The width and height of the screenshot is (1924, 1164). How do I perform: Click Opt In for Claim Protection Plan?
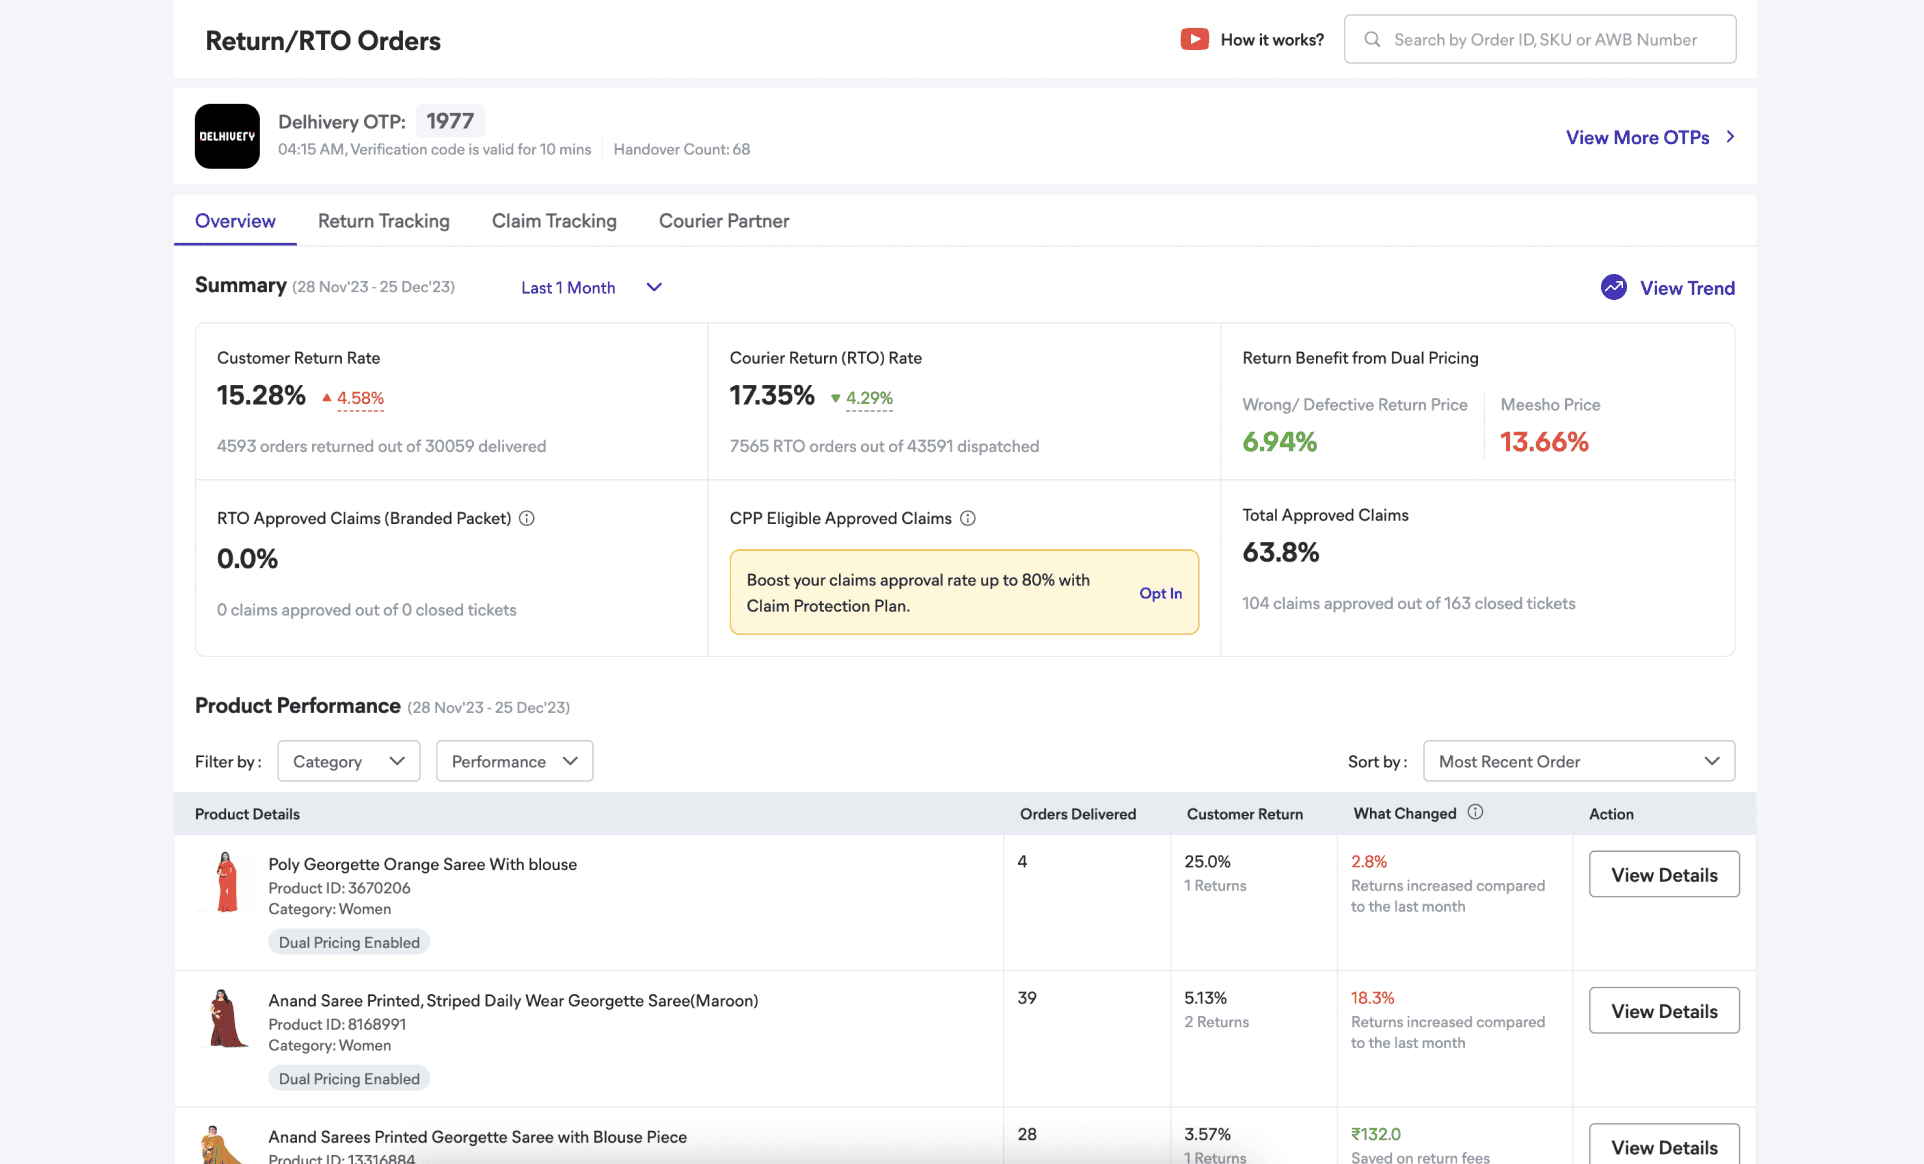pyautogui.click(x=1160, y=593)
